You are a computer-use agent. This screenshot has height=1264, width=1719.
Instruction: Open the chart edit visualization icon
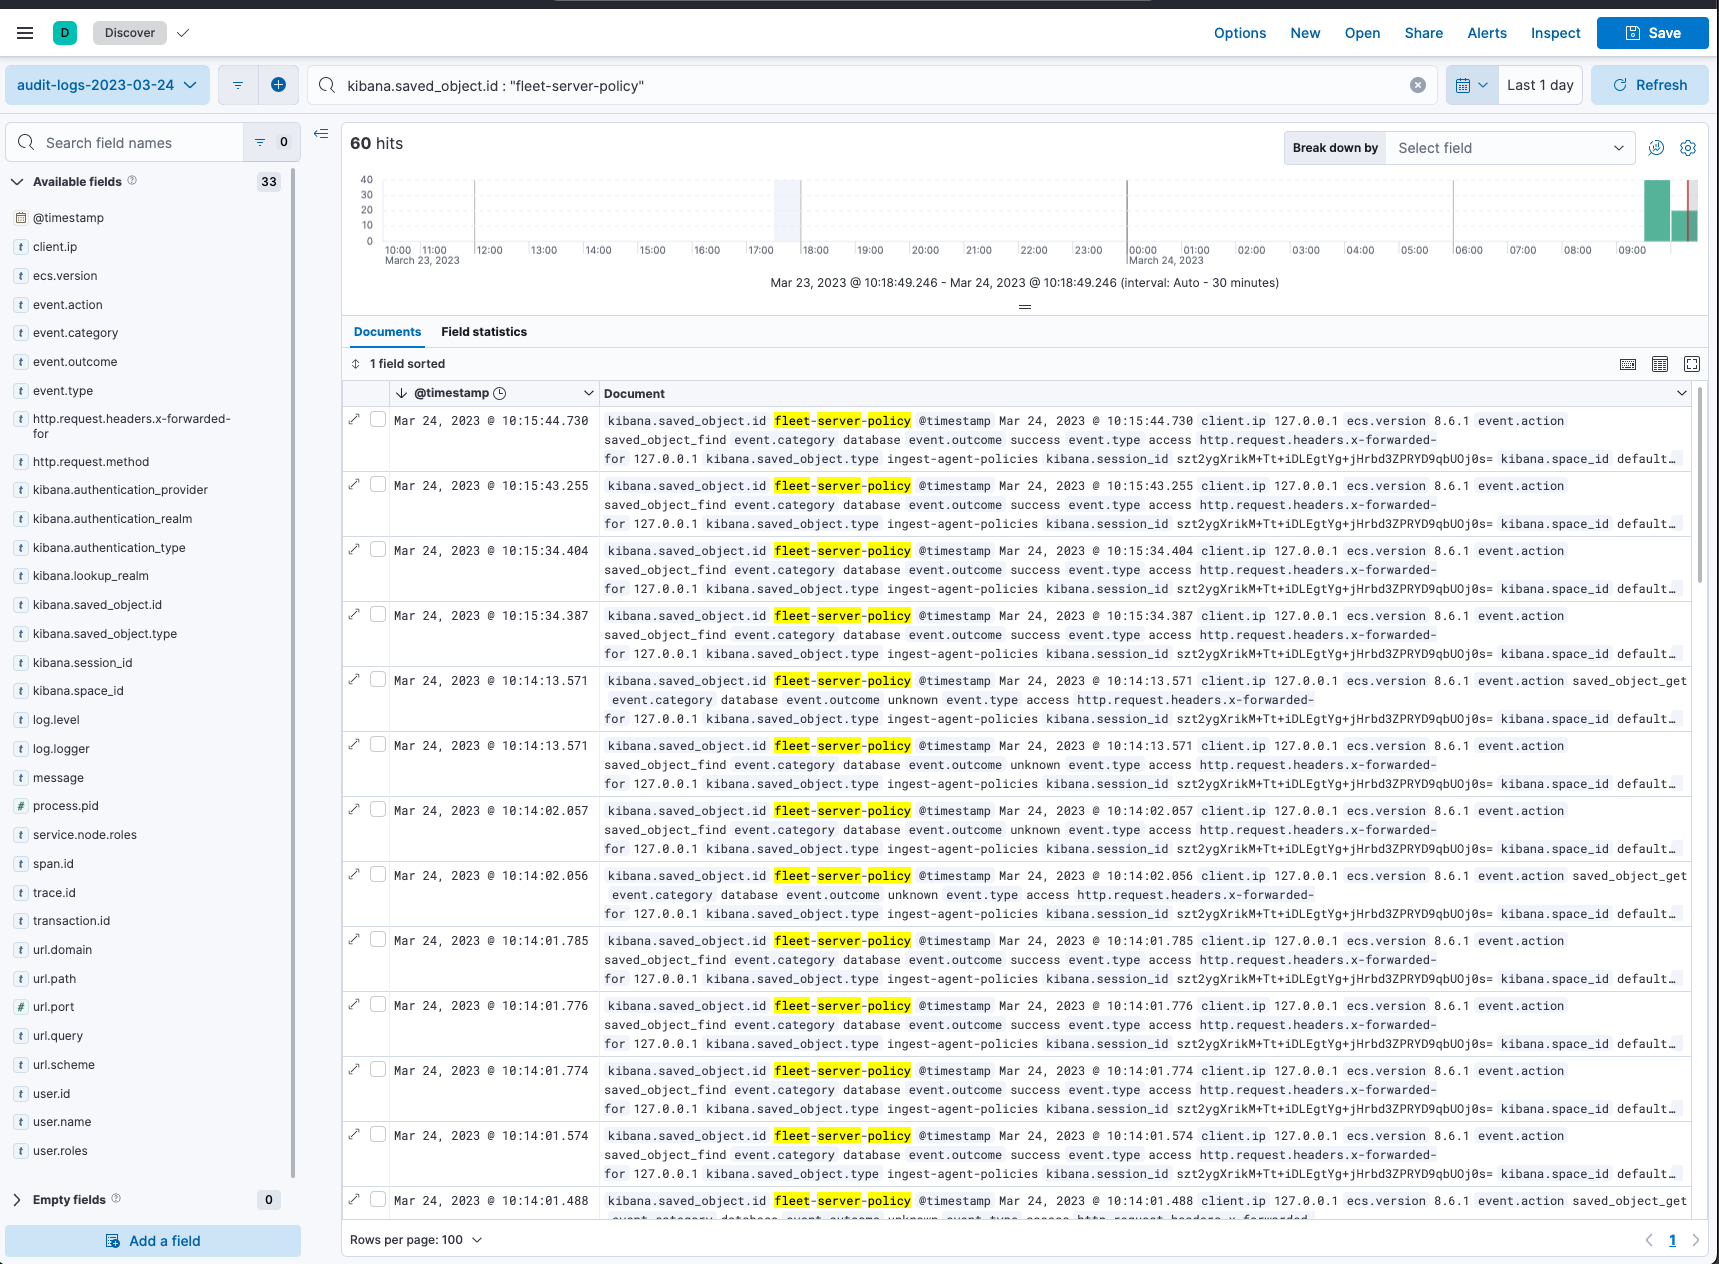(x=1656, y=148)
